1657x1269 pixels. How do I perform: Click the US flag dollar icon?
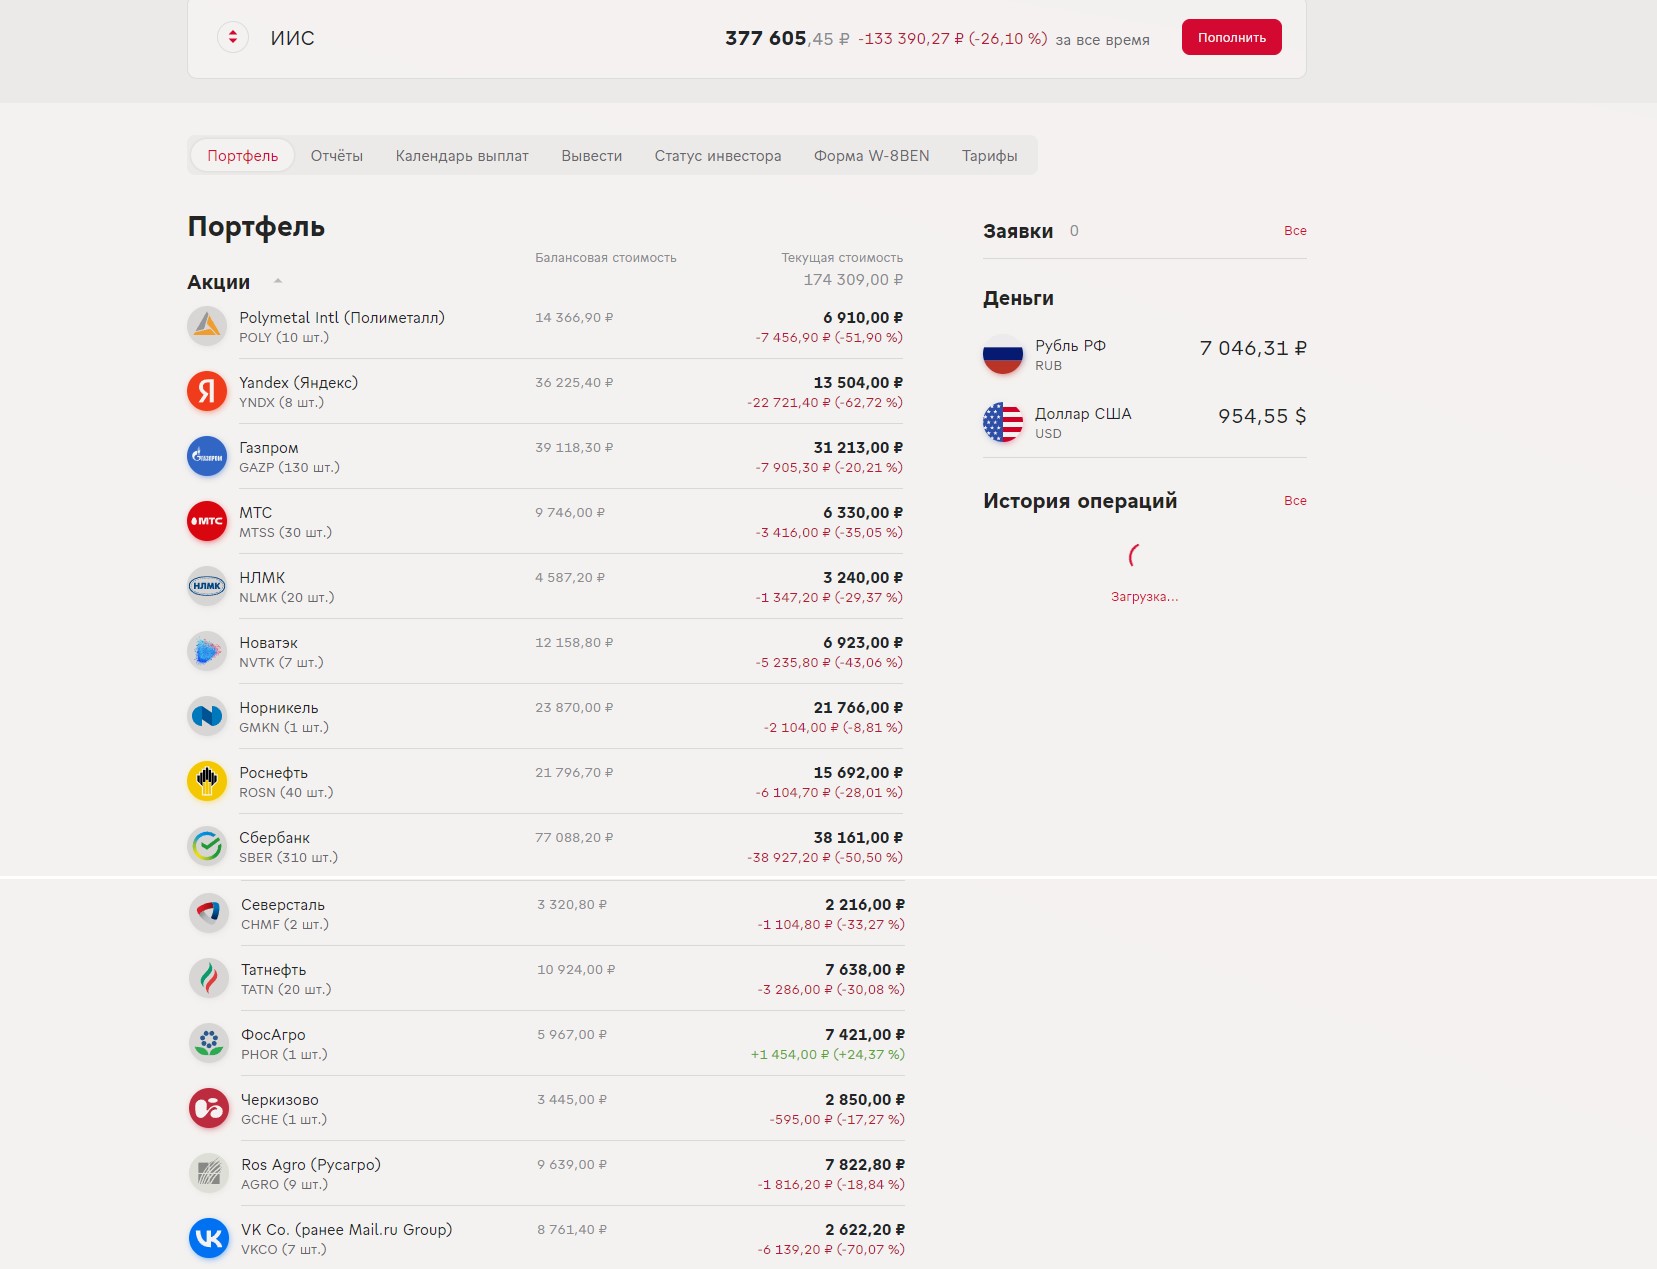point(1003,422)
